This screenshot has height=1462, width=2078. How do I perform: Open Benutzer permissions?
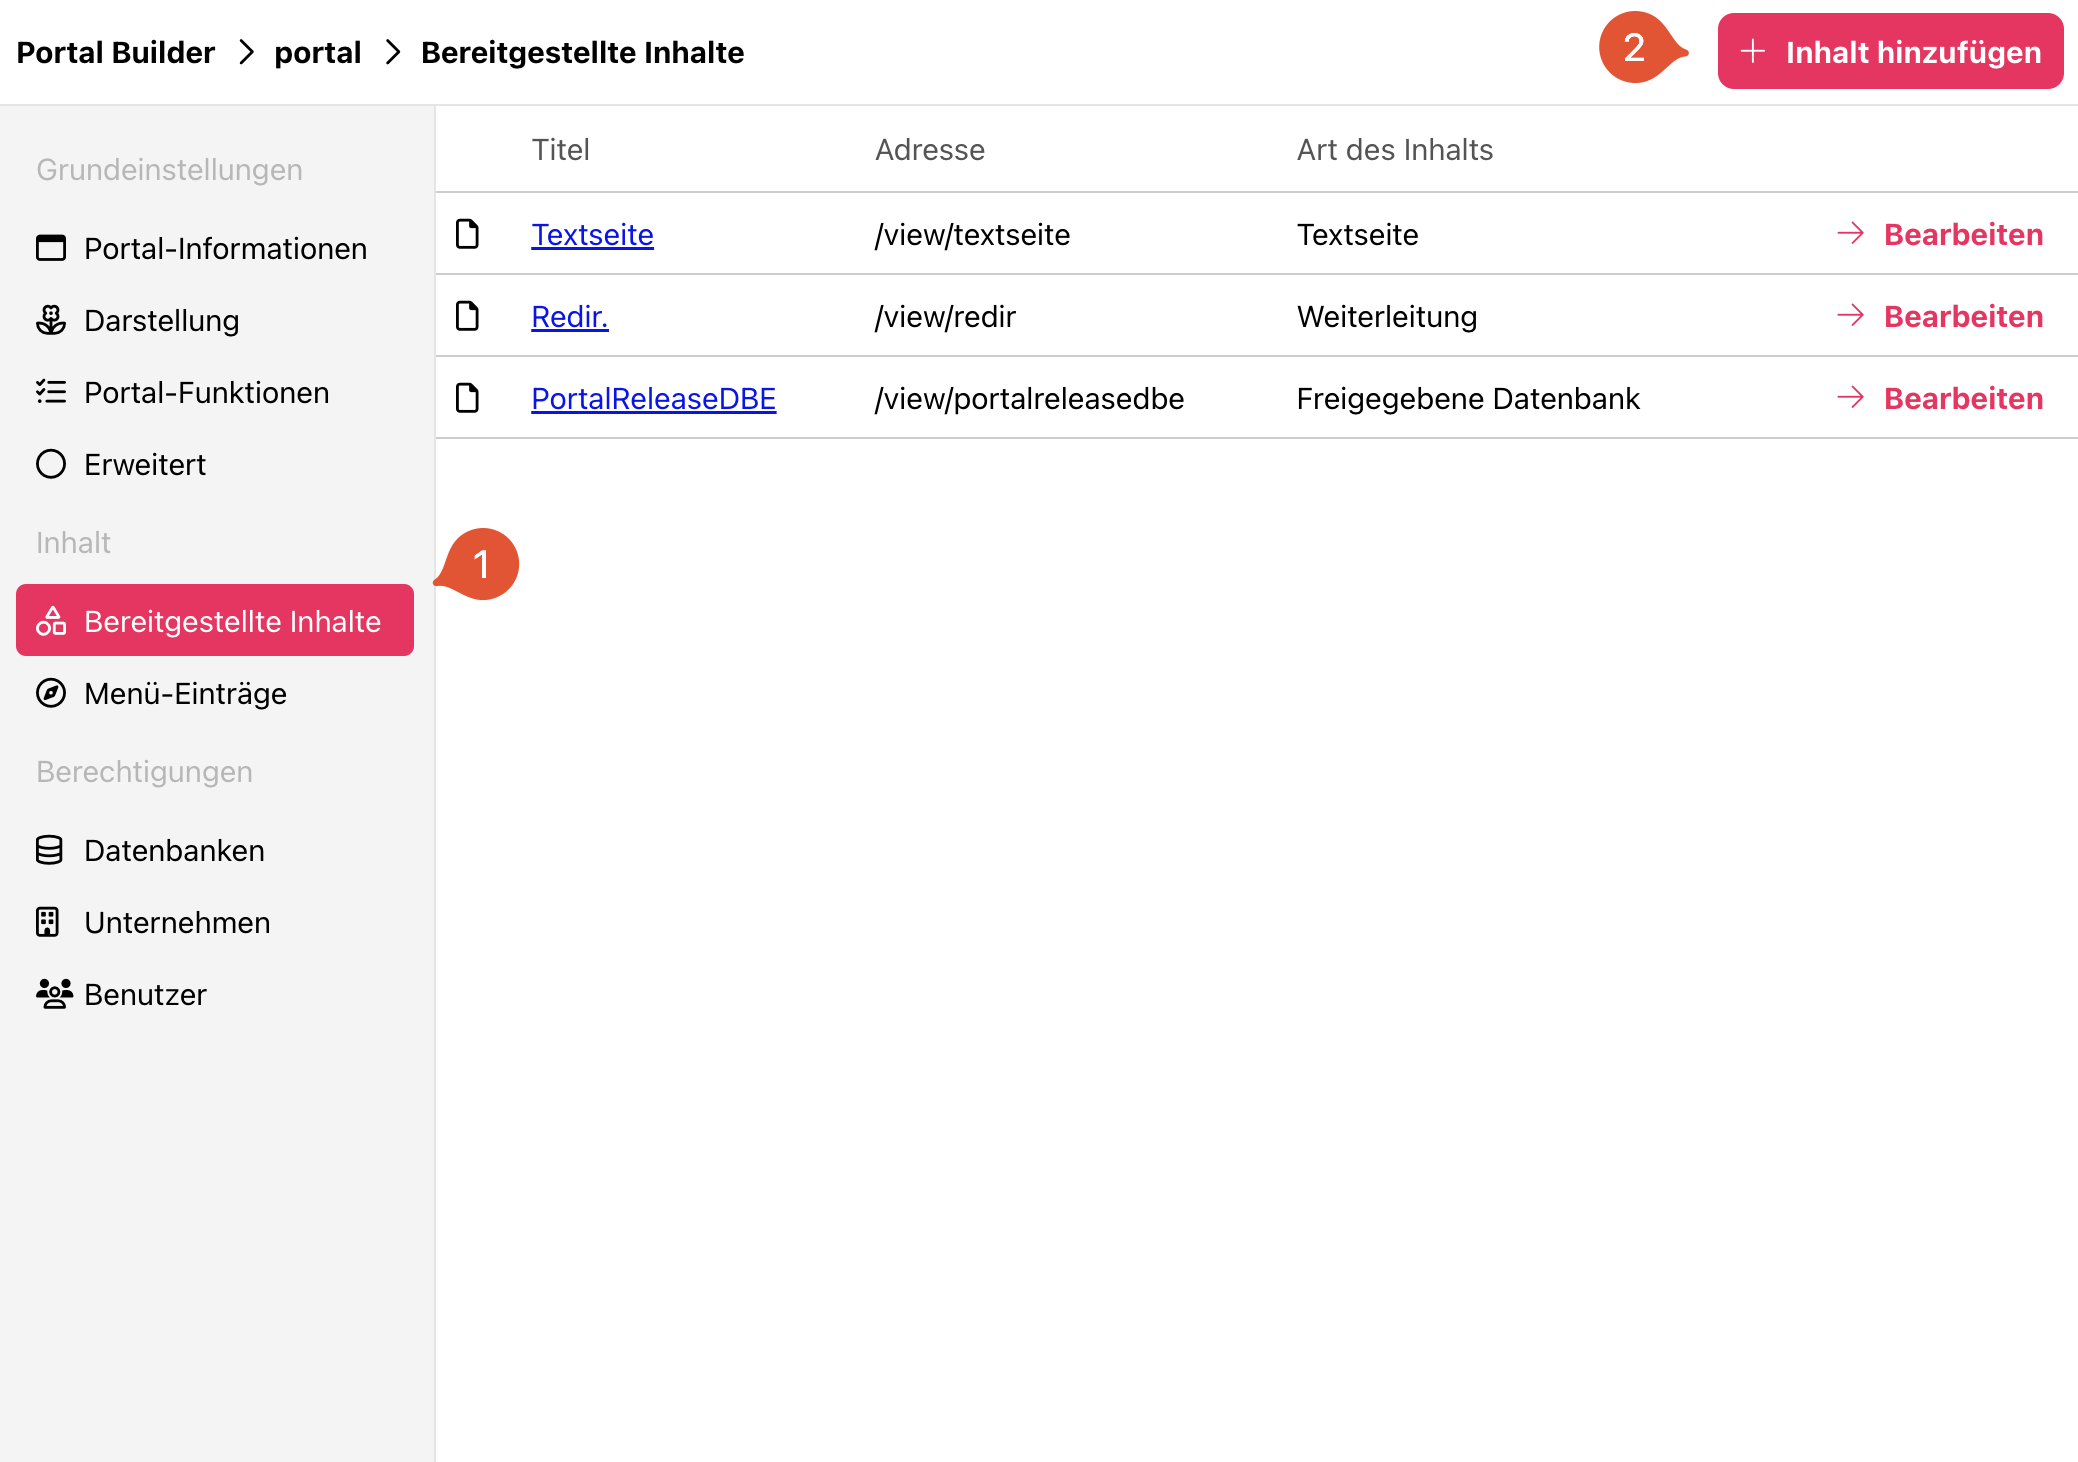click(215, 994)
